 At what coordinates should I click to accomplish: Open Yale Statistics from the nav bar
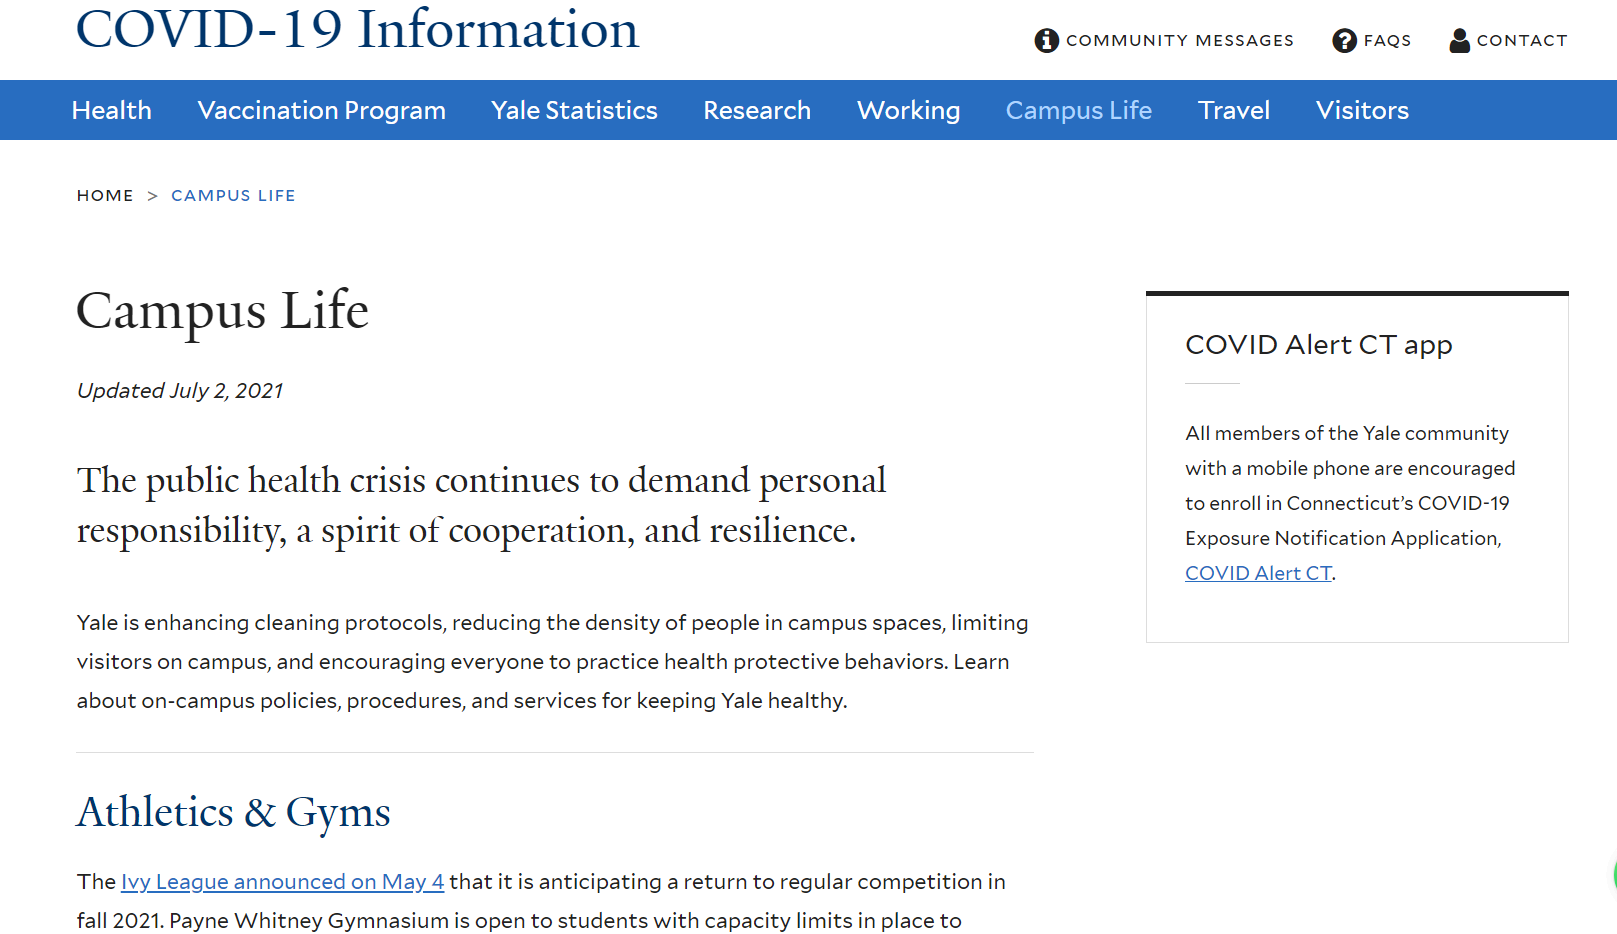point(574,110)
